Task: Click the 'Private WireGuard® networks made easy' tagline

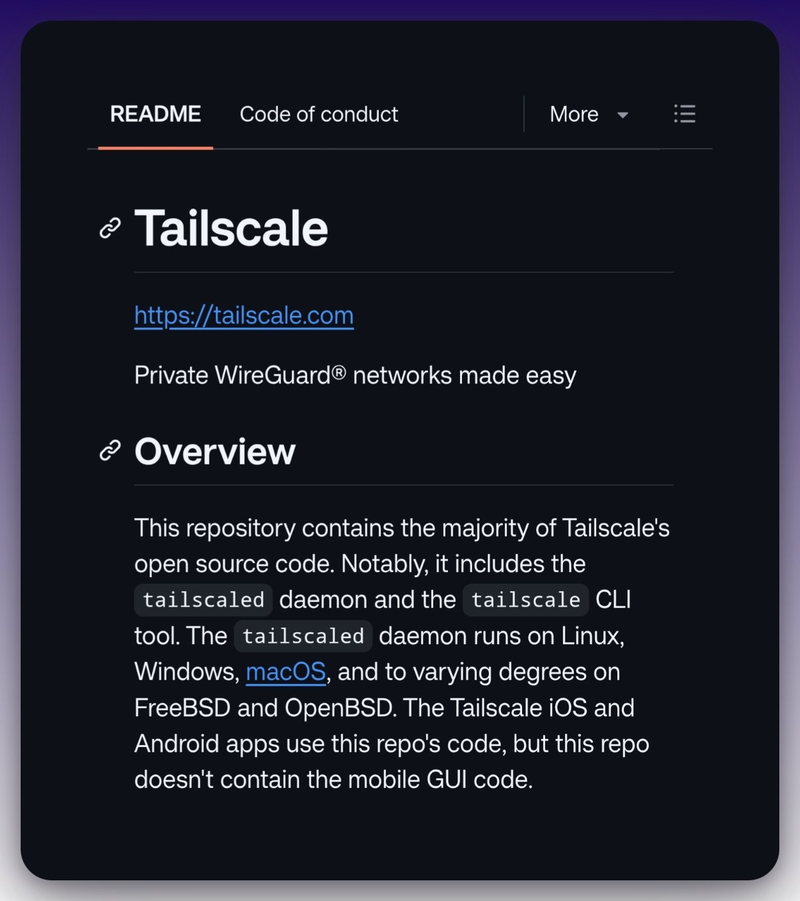Action: pos(355,376)
